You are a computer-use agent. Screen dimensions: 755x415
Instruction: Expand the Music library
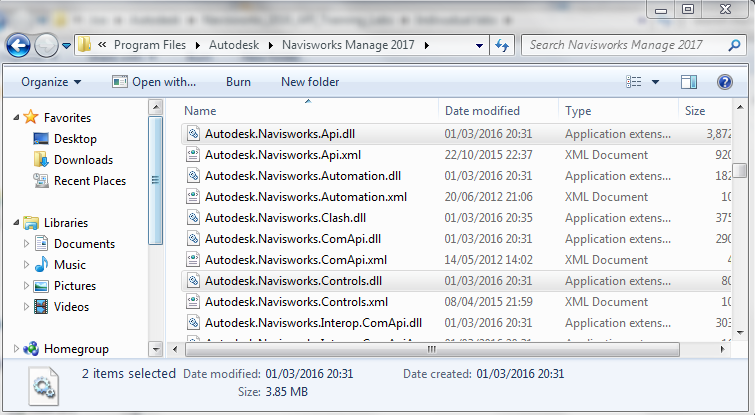(26, 264)
